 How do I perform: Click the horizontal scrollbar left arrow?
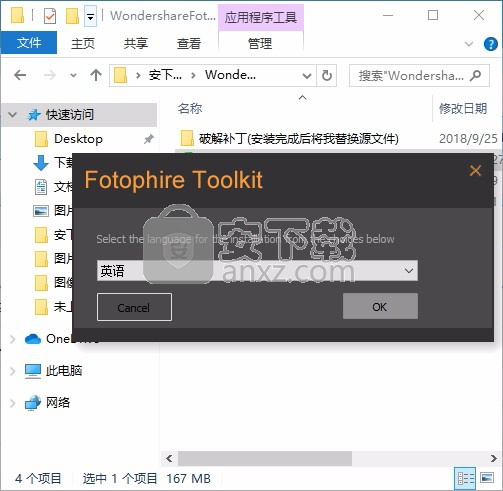pos(169,459)
